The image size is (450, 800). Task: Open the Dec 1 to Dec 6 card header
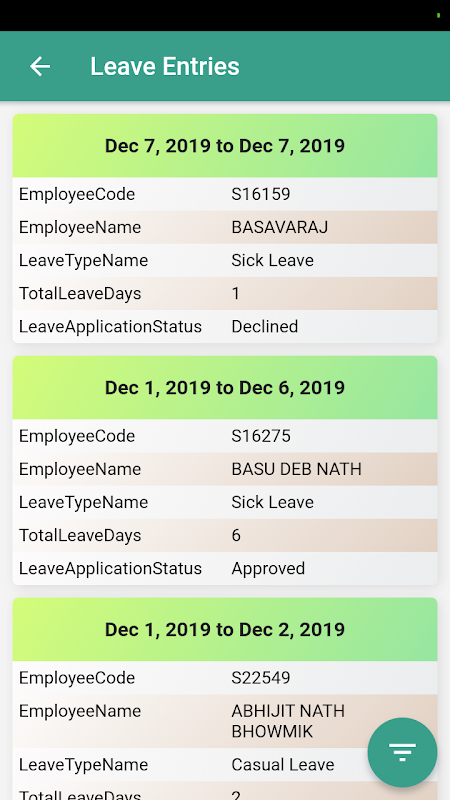tap(225, 388)
